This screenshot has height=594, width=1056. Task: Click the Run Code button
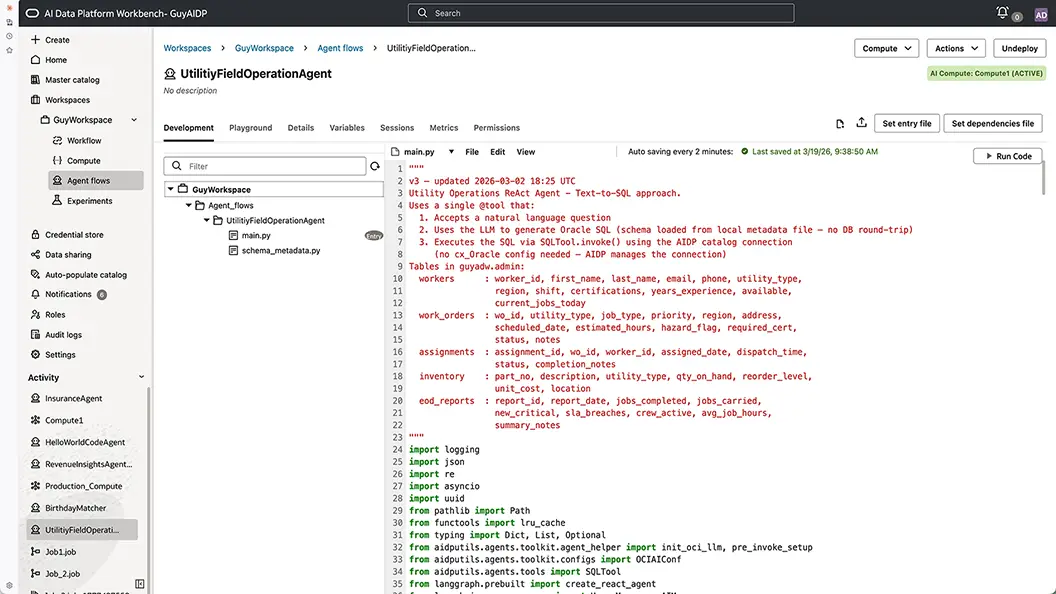point(1008,156)
